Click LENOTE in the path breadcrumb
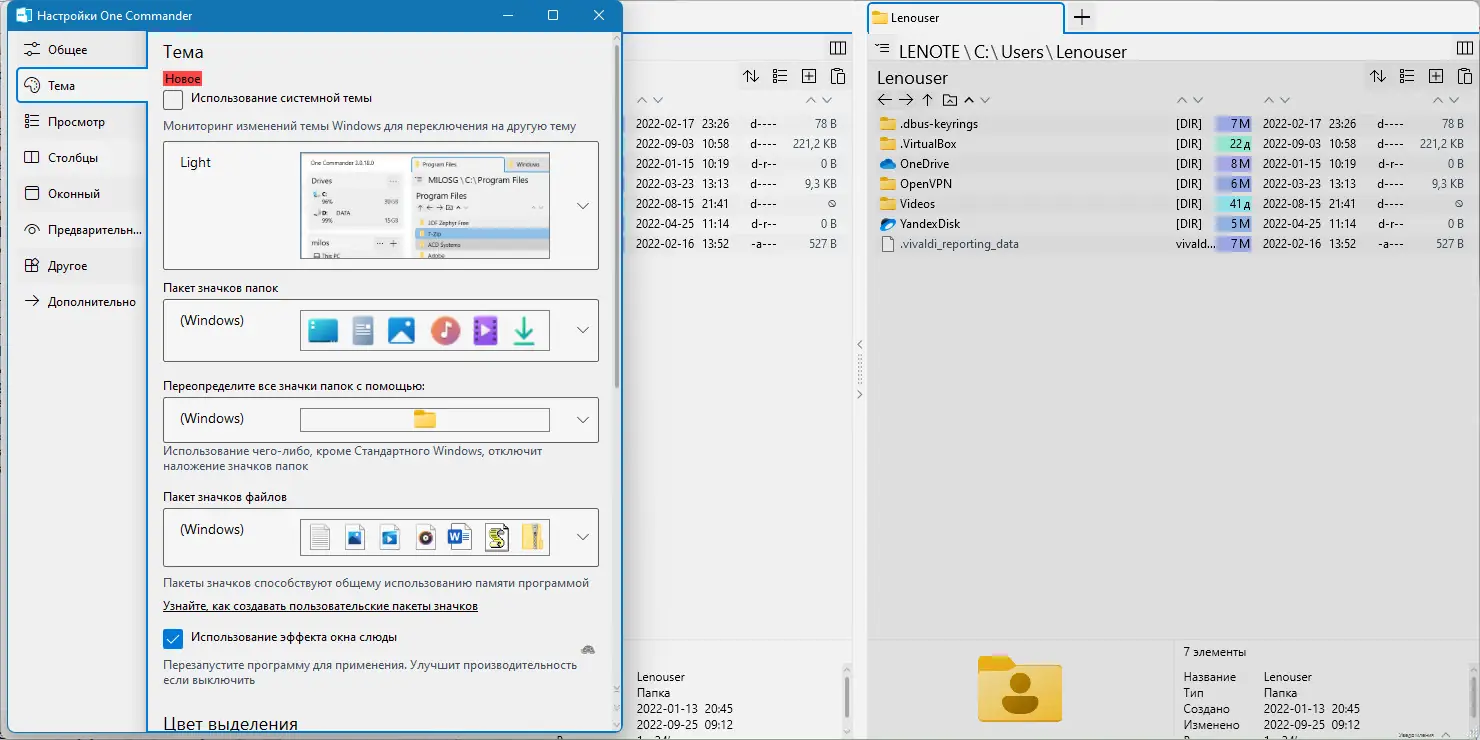The height and width of the screenshot is (740, 1480). coord(929,52)
